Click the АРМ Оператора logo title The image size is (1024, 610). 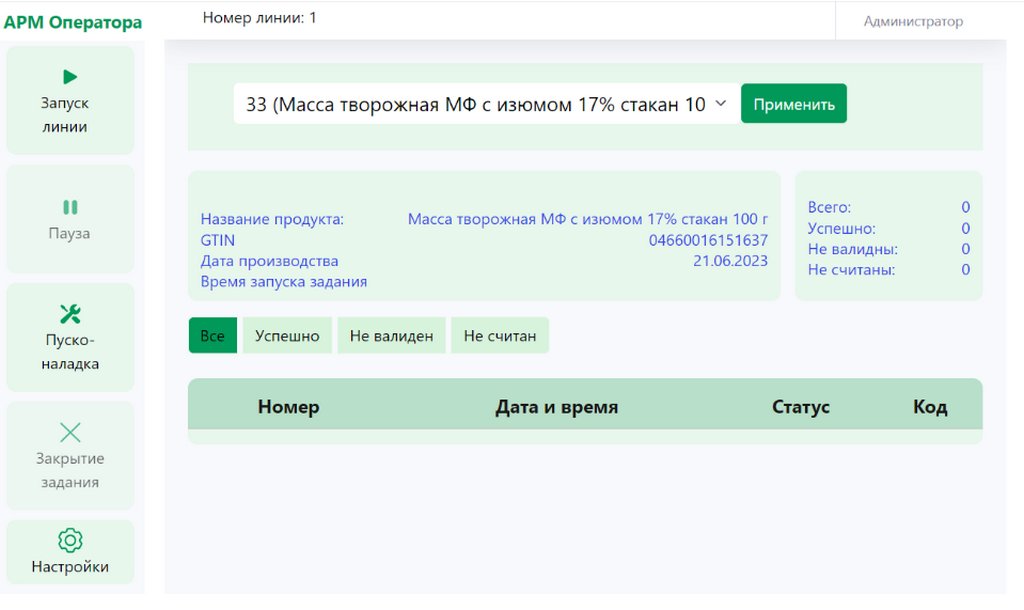pyautogui.click(x=72, y=22)
